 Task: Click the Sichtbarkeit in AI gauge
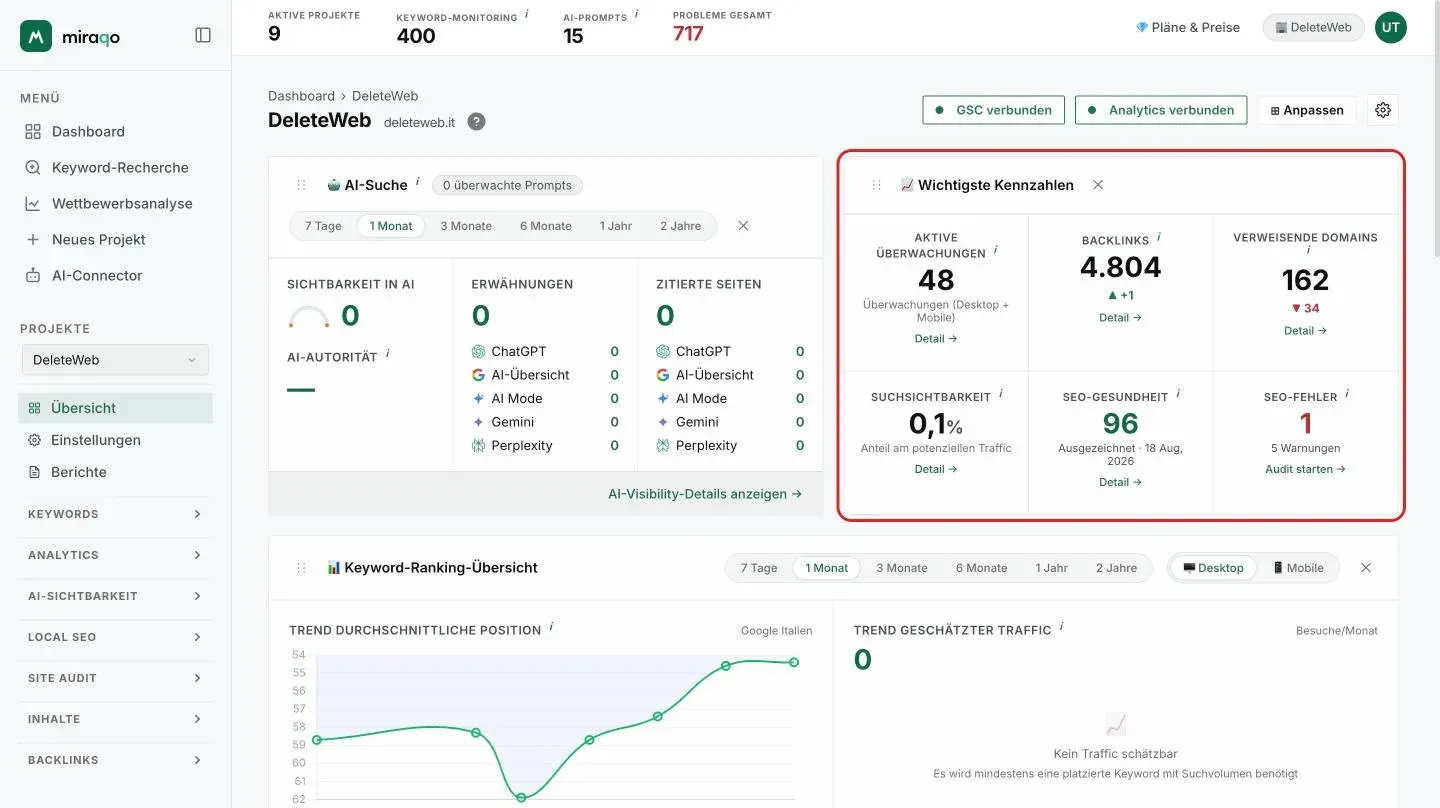[309, 317]
